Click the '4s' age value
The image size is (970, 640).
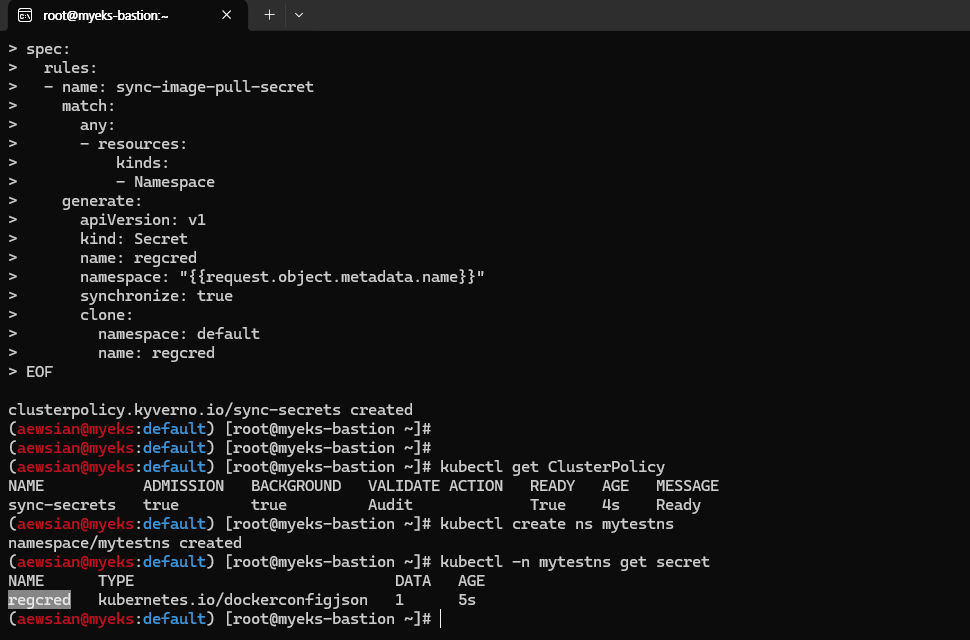coord(611,505)
